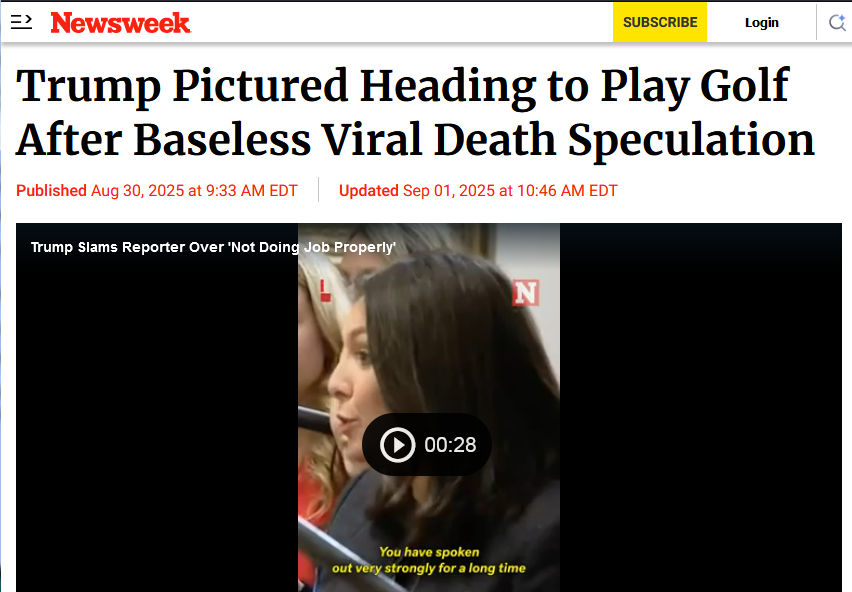Click the yellow subtitle caption text
The width and height of the screenshot is (852, 592).
click(x=429, y=560)
